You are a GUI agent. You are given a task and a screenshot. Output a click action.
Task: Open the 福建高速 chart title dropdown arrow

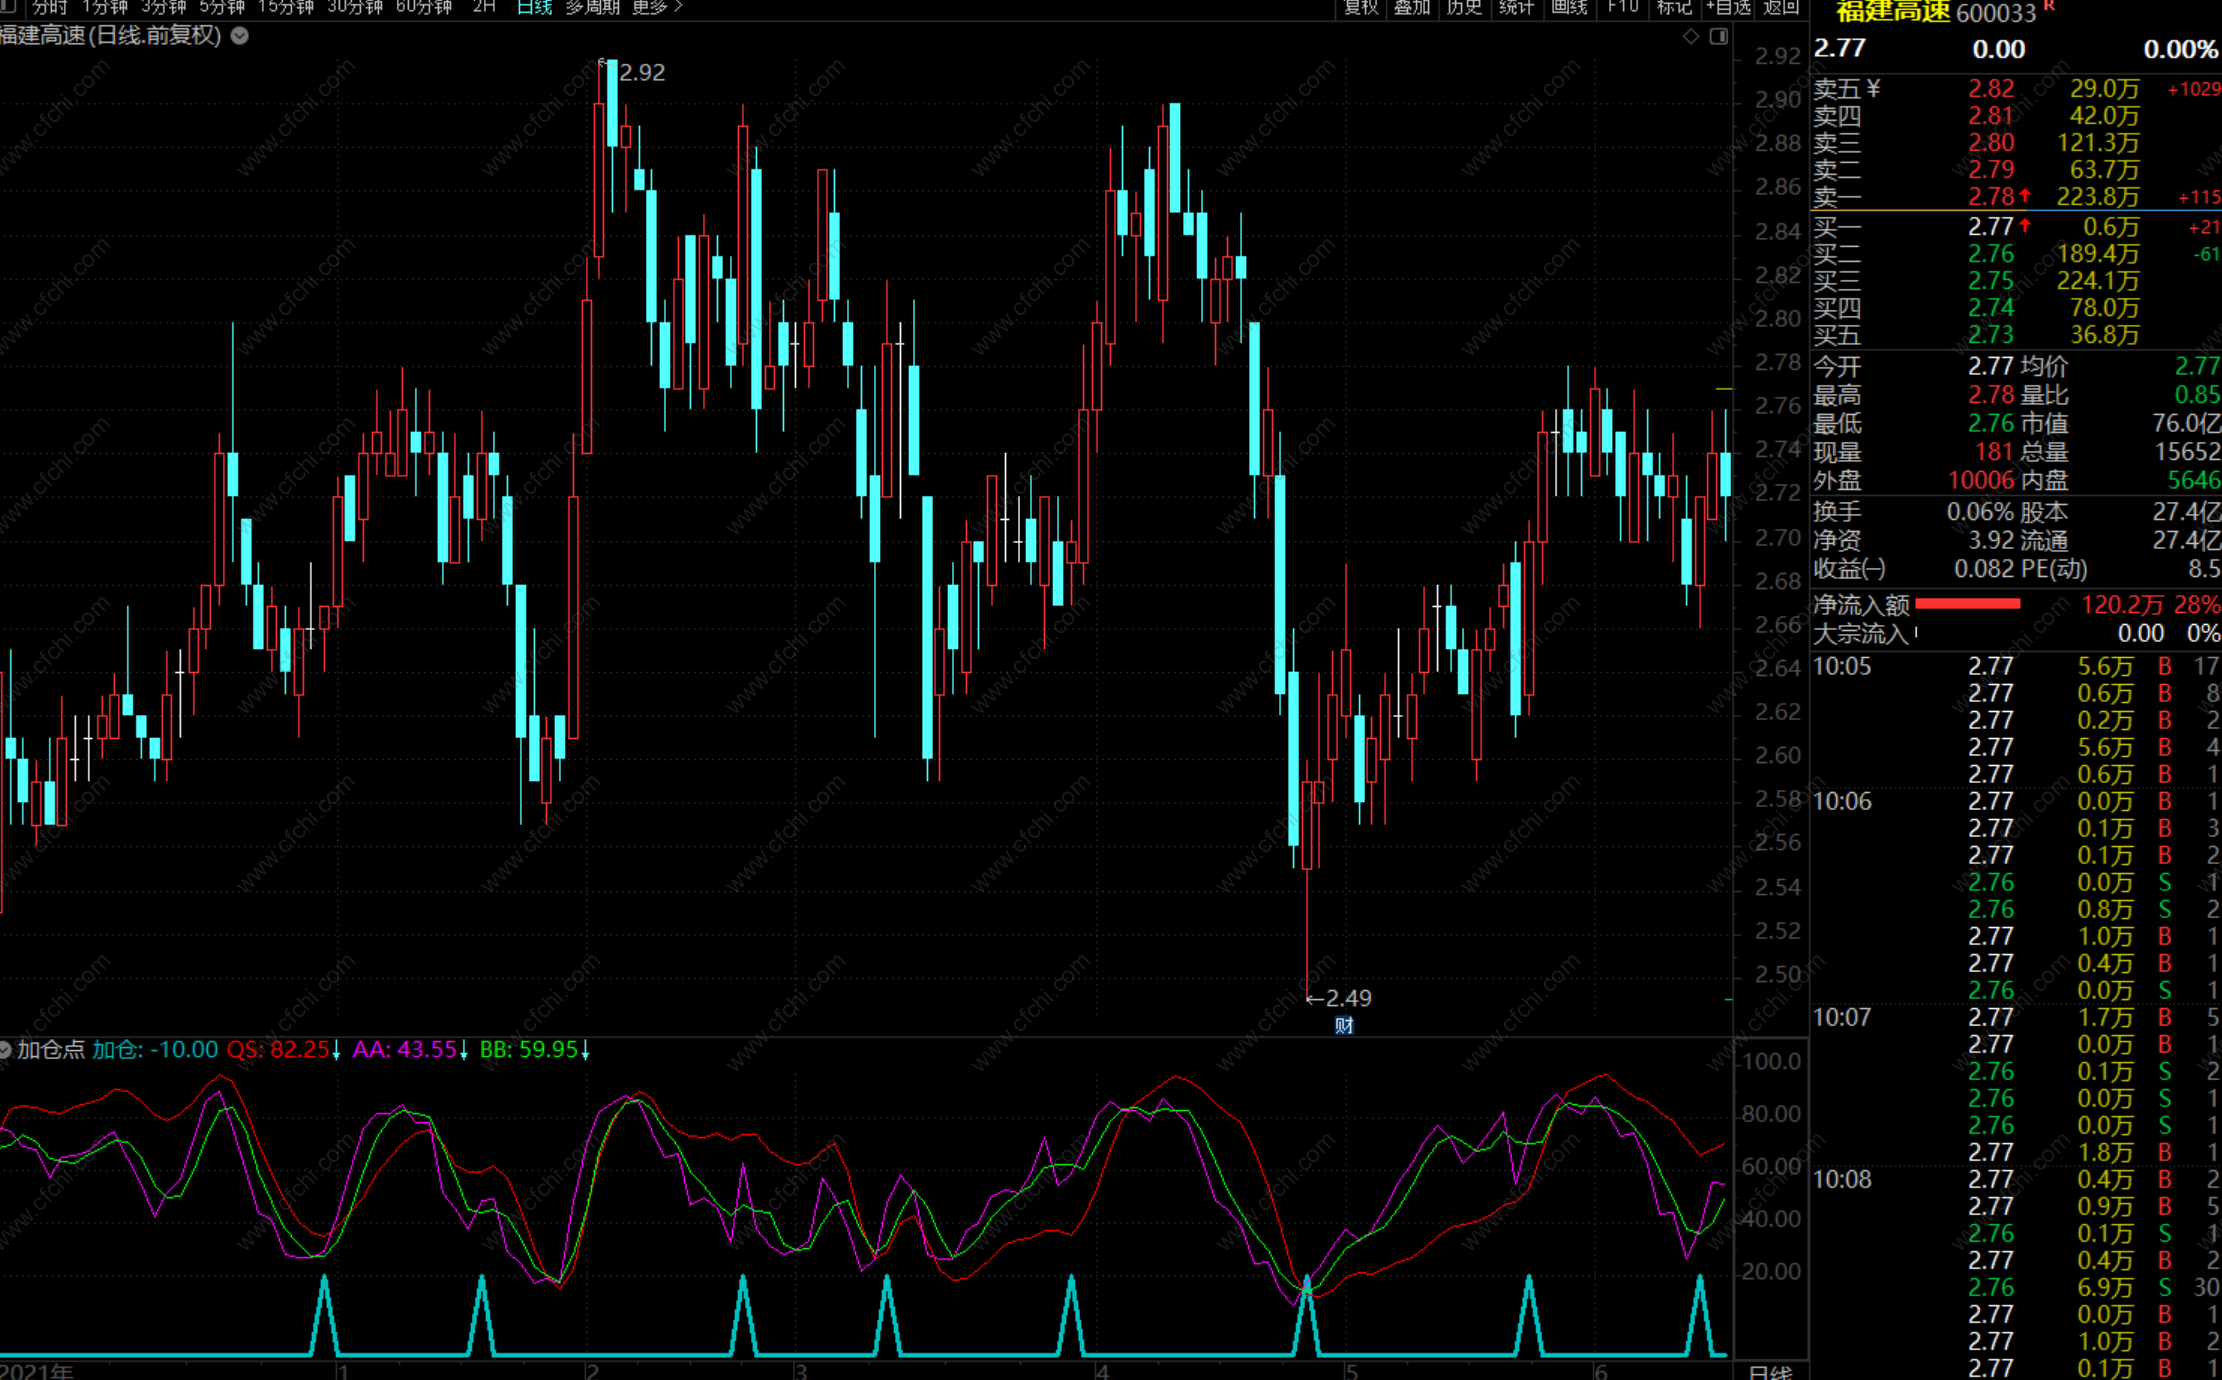[x=240, y=36]
